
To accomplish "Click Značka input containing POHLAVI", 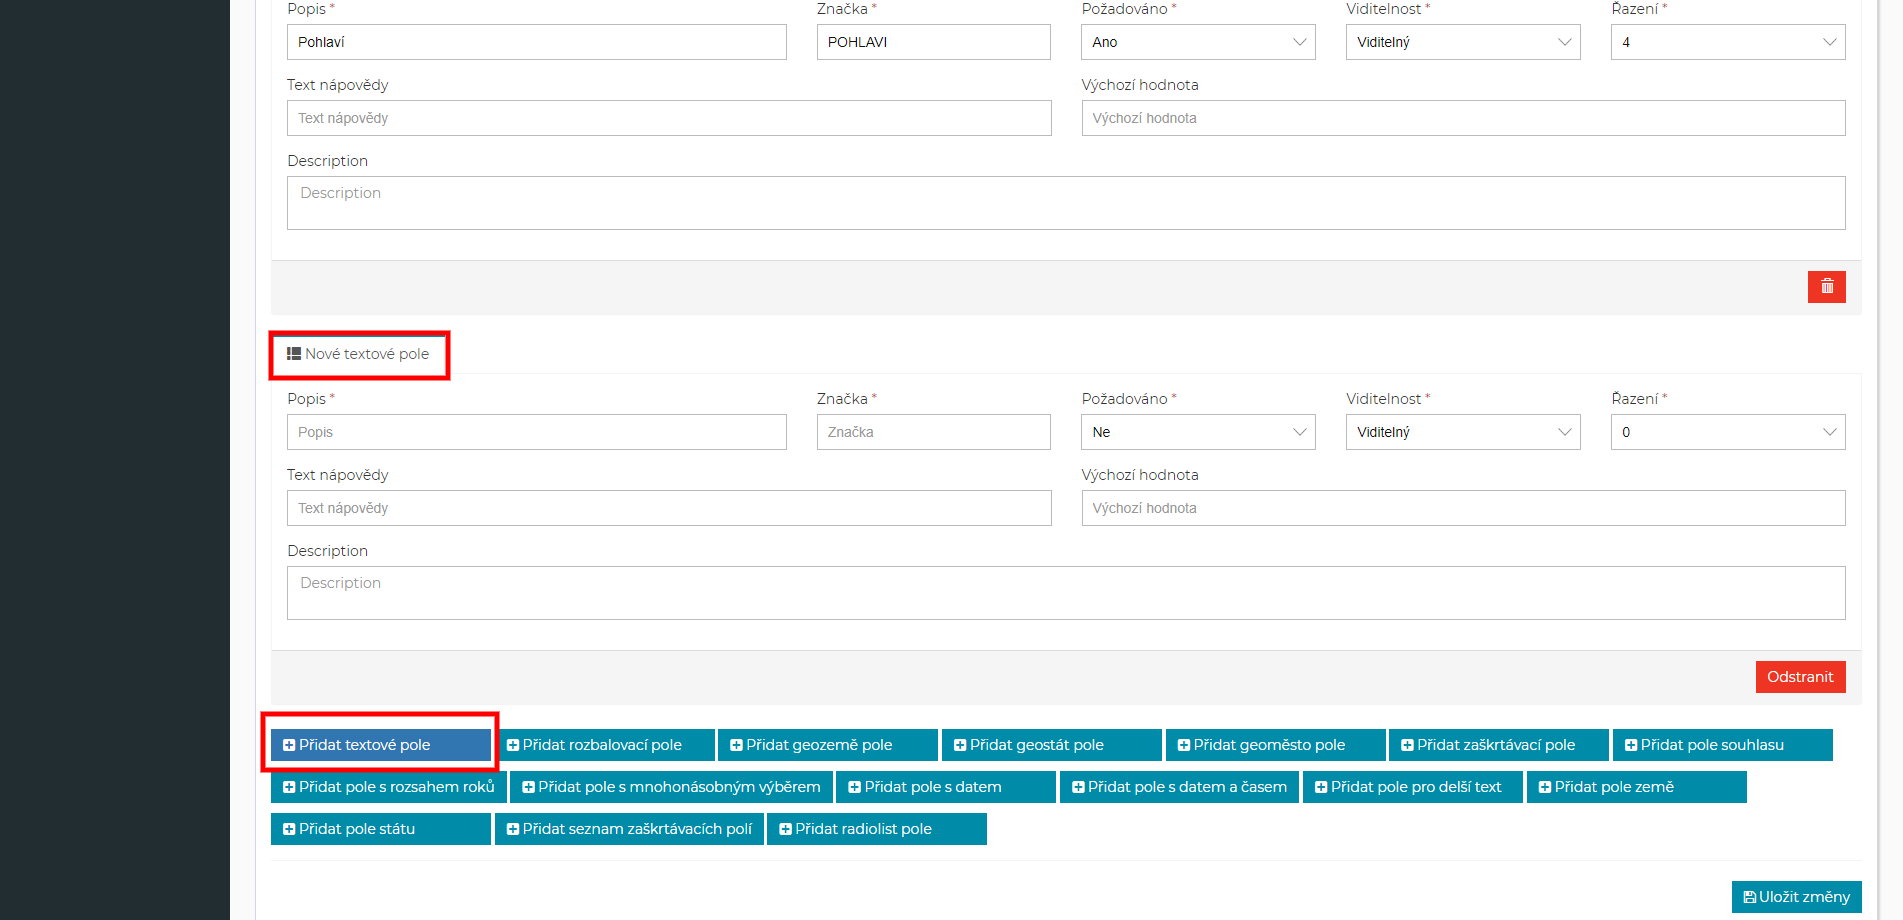I will [934, 42].
